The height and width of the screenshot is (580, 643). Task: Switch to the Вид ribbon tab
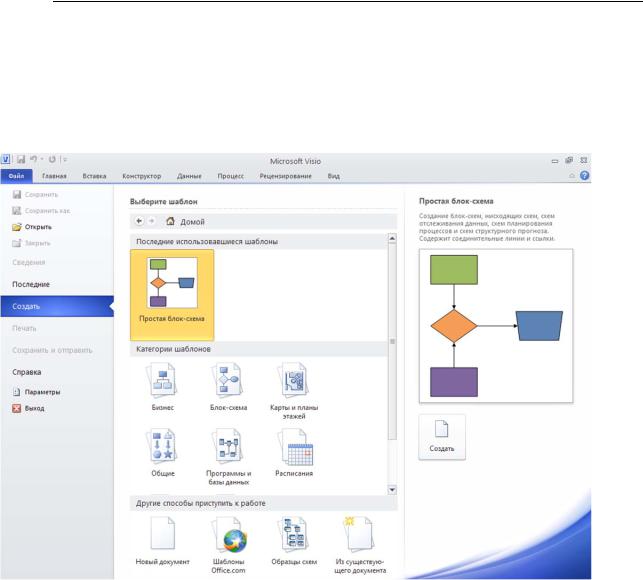(333, 176)
